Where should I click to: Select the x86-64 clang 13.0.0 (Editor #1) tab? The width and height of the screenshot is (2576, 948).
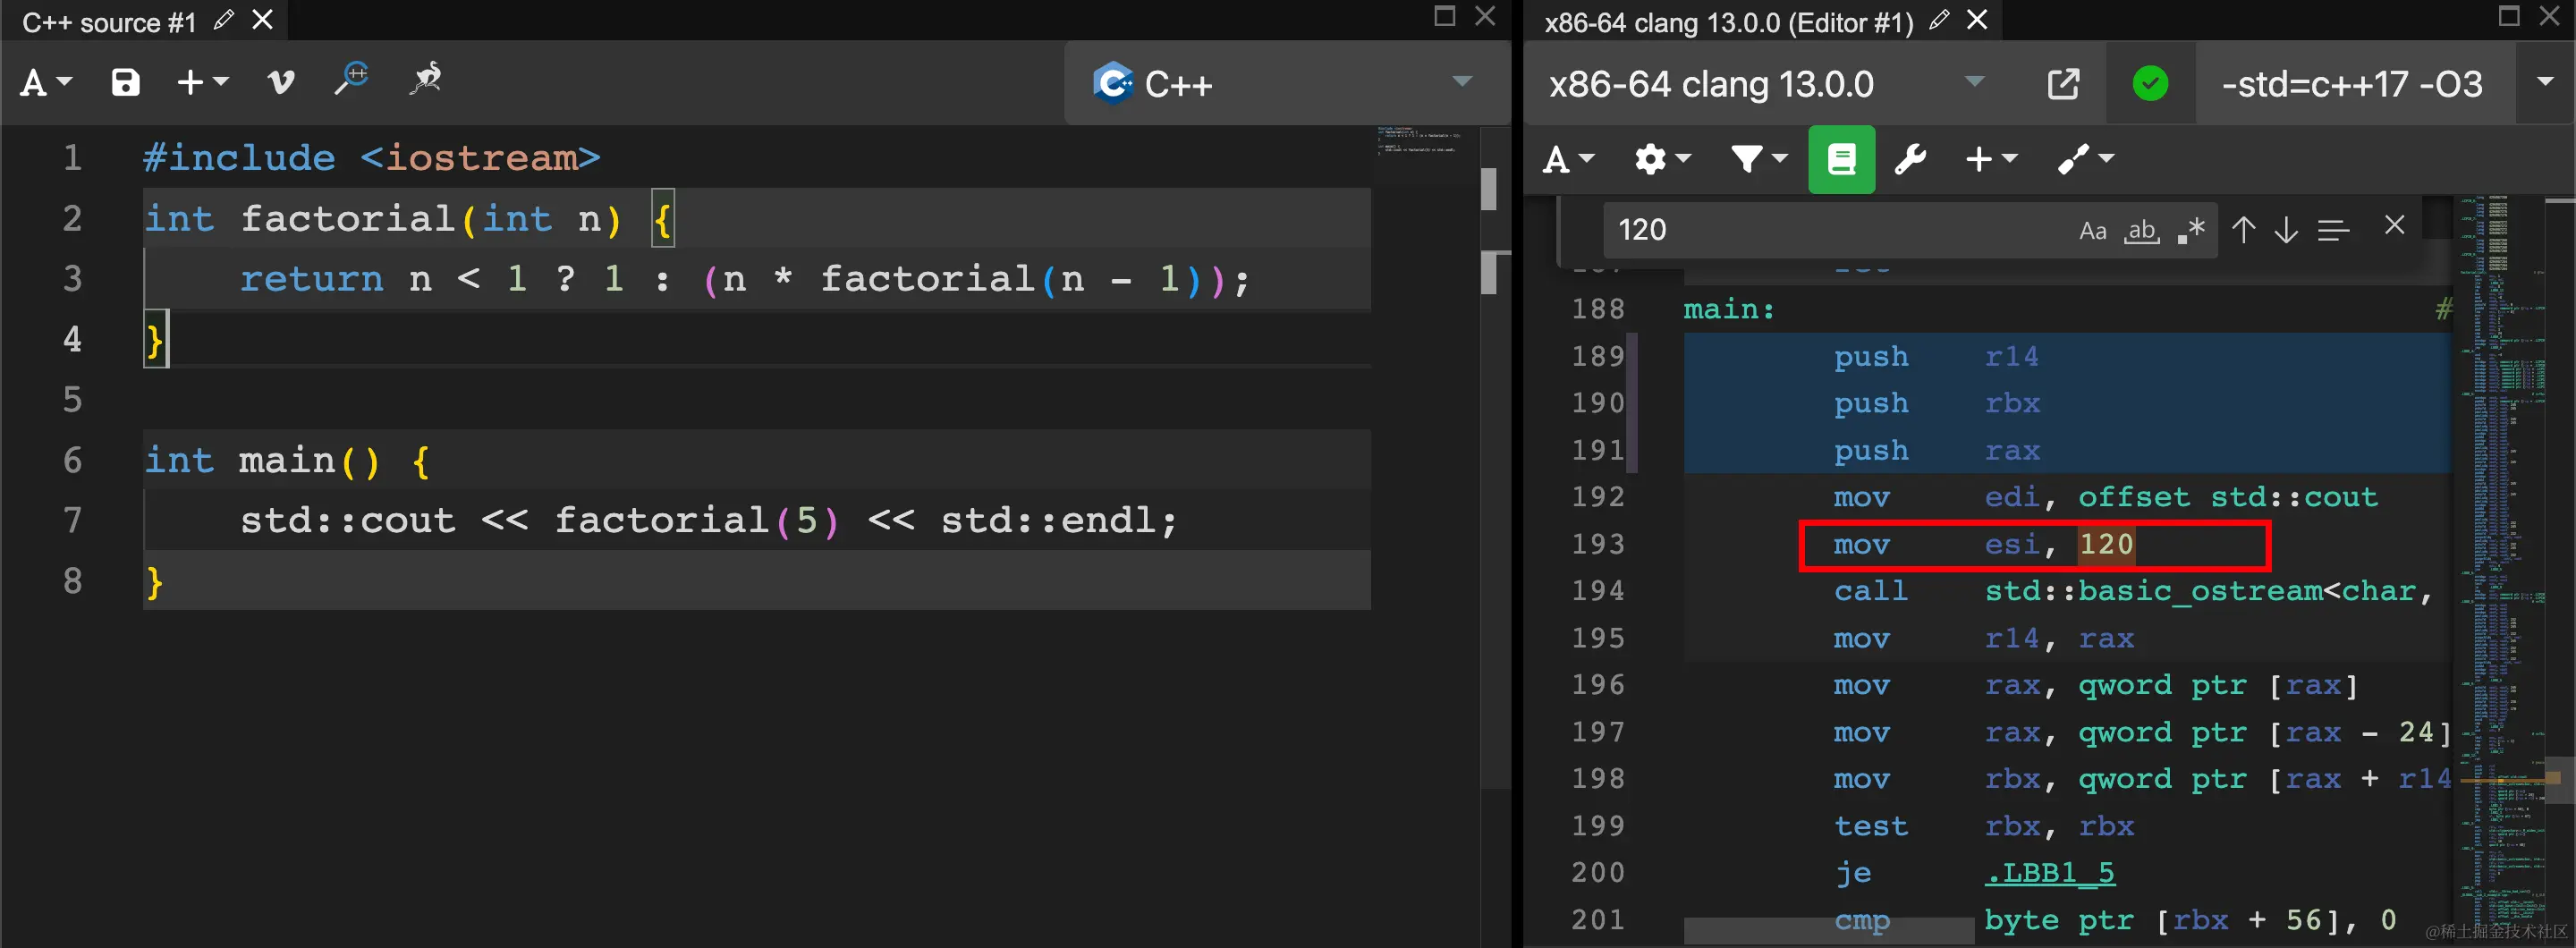click(x=1728, y=22)
